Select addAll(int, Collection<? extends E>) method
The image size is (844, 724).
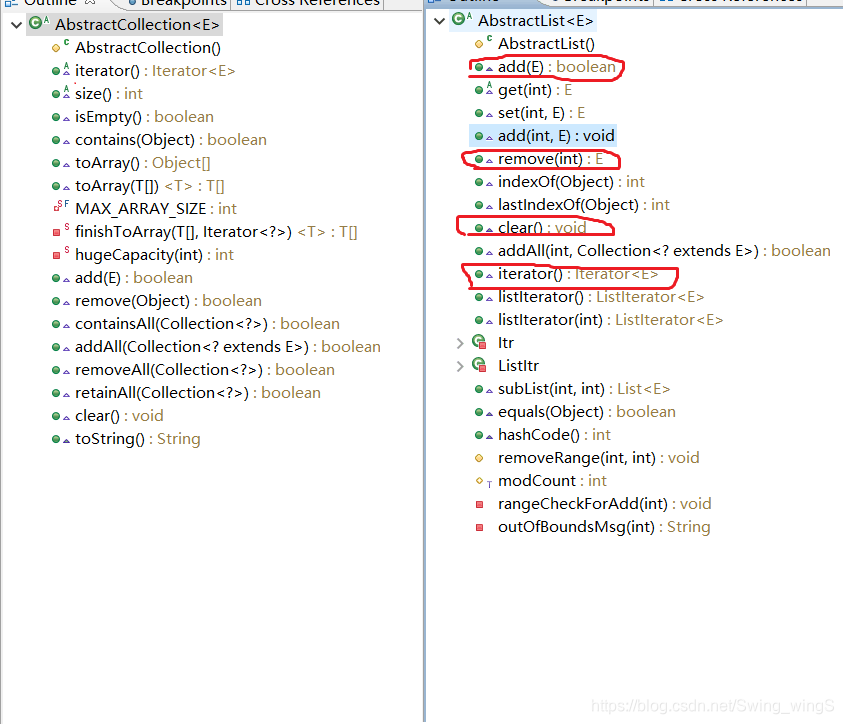(x=664, y=251)
